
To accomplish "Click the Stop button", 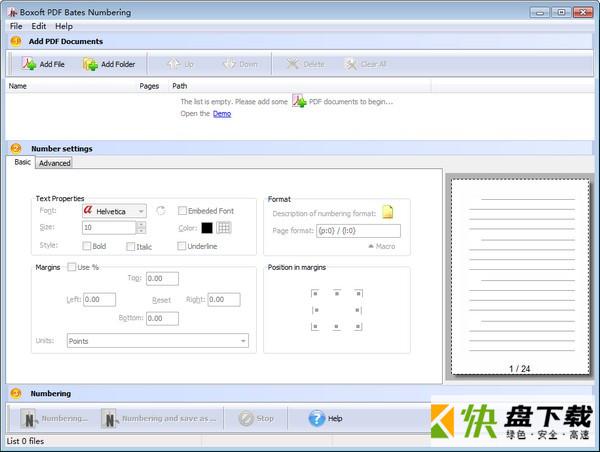I will tap(256, 419).
